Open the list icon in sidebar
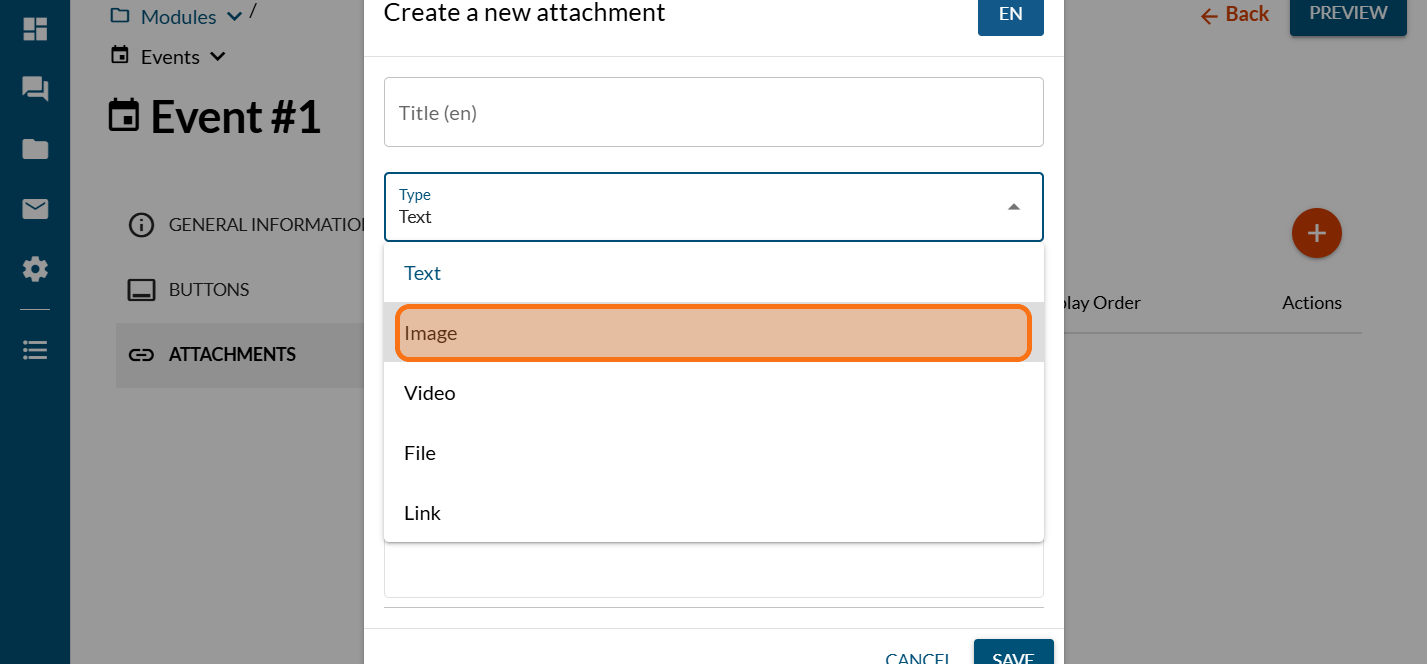This screenshot has height=664, width=1427. tap(35, 350)
